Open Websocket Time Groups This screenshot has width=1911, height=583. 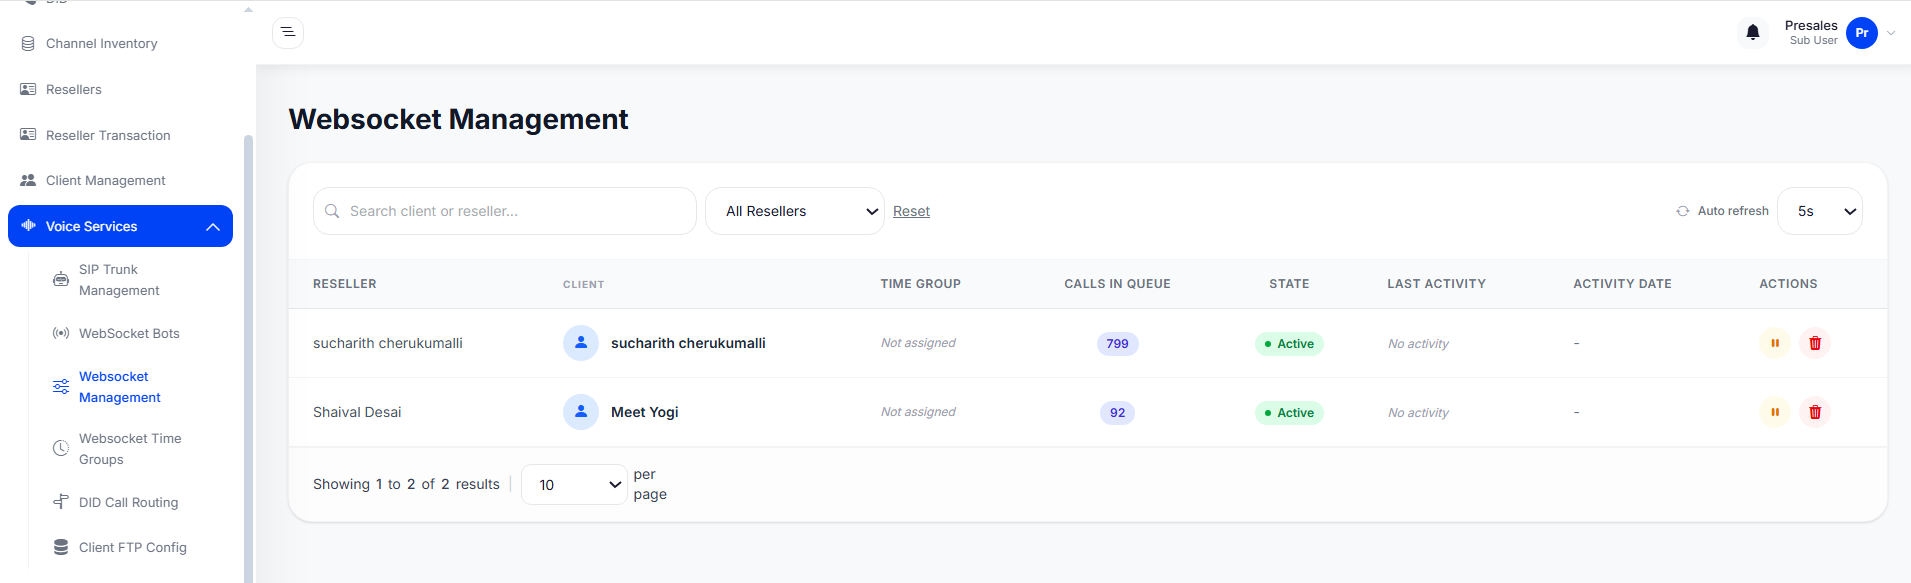pyautogui.click(x=130, y=449)
